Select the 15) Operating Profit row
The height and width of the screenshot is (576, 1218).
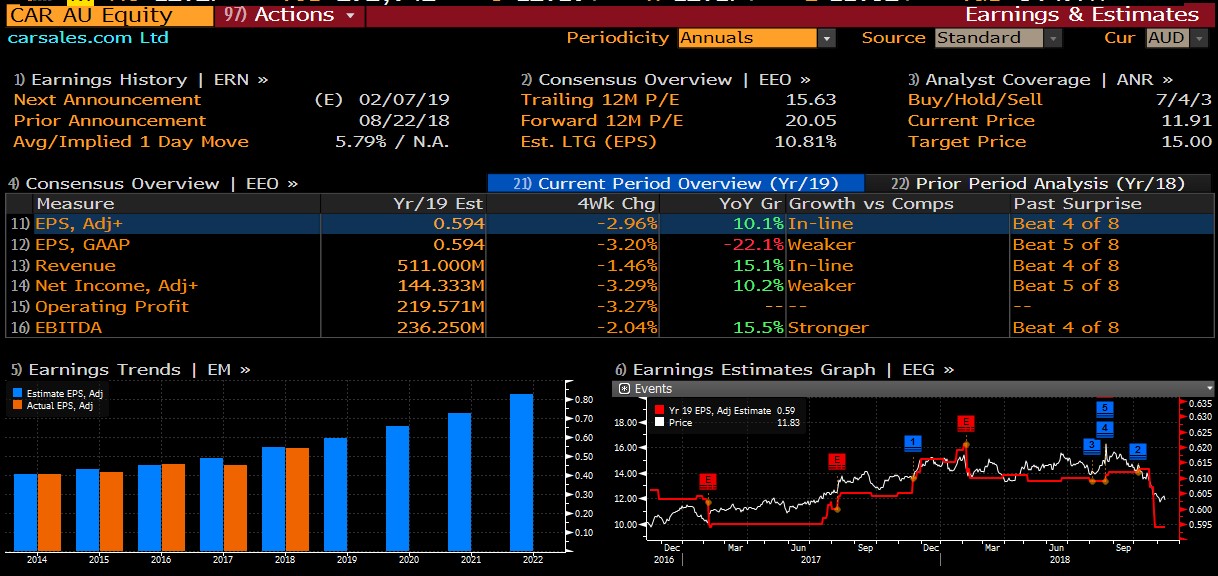pyautogui.click(x=609, y=307)
